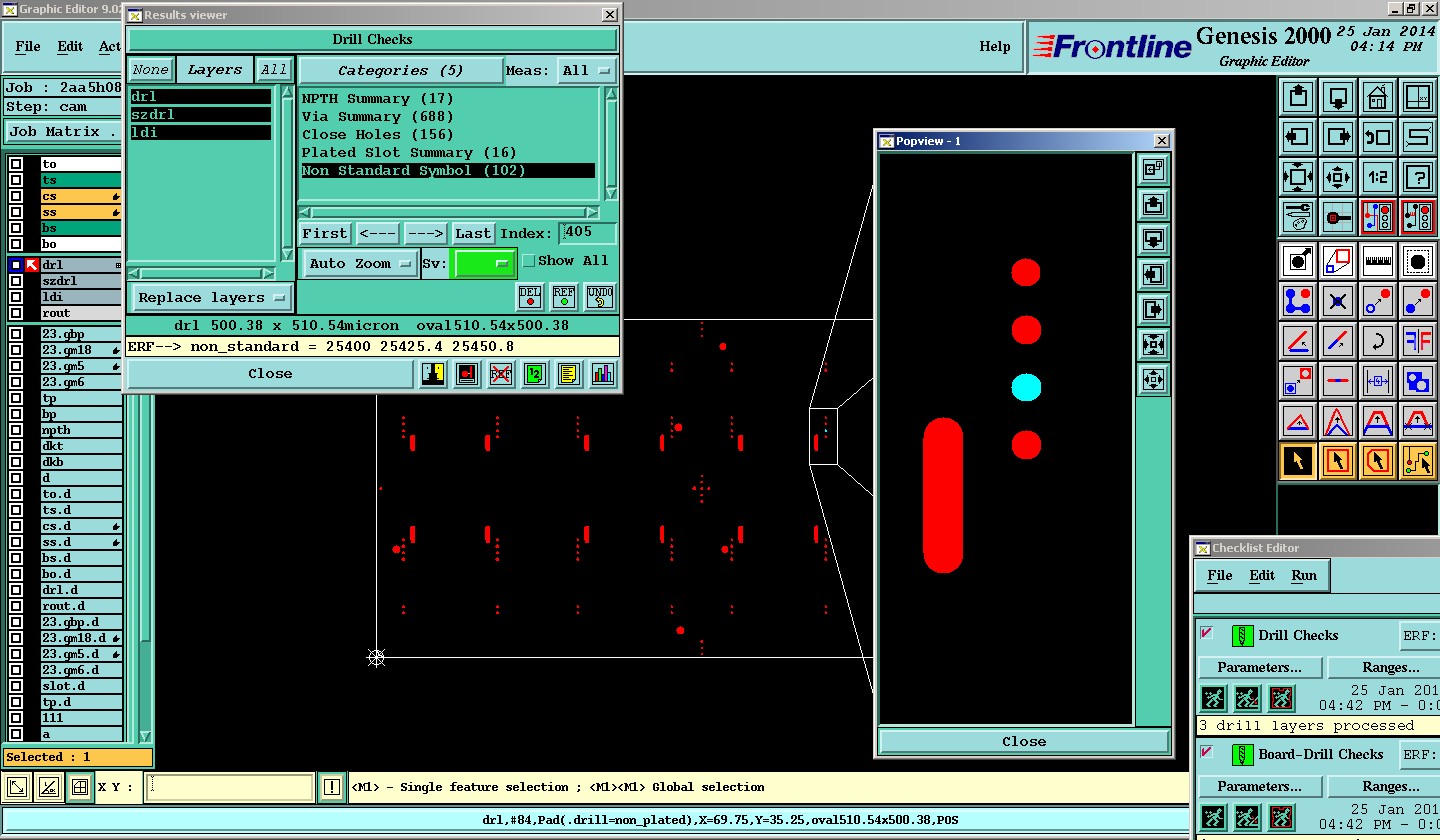Select the rotate arrow tool
1440x840 pixels.
click(x=1378, y=341)
